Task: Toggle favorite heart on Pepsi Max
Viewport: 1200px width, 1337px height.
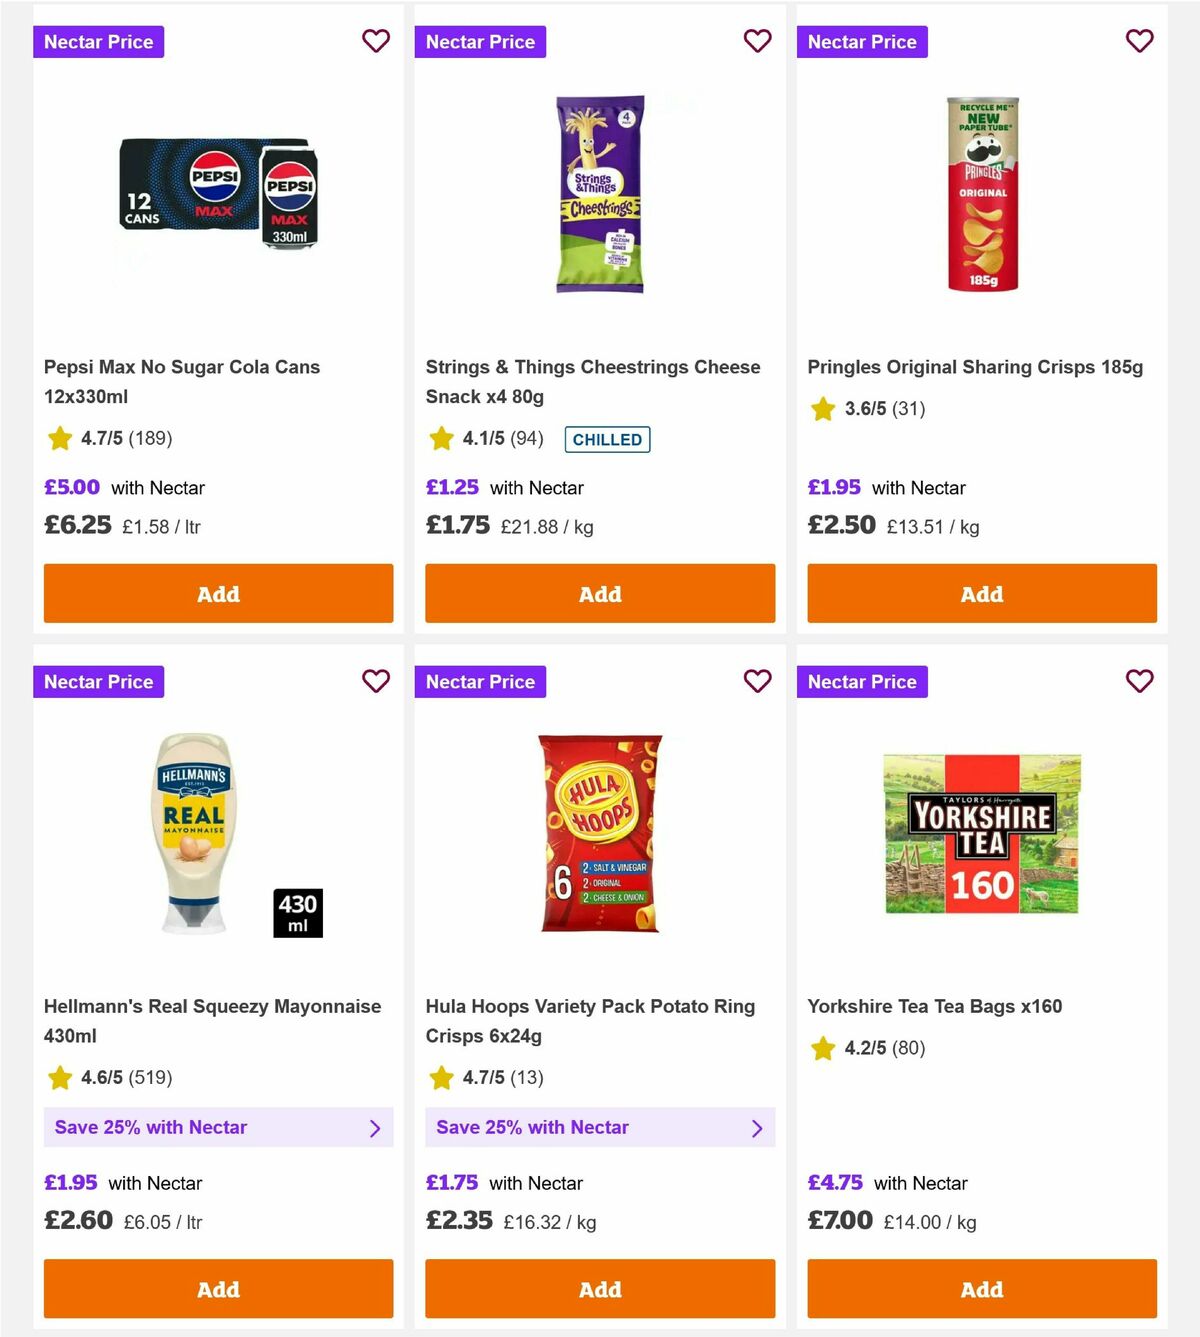Action: pos(376,41)
